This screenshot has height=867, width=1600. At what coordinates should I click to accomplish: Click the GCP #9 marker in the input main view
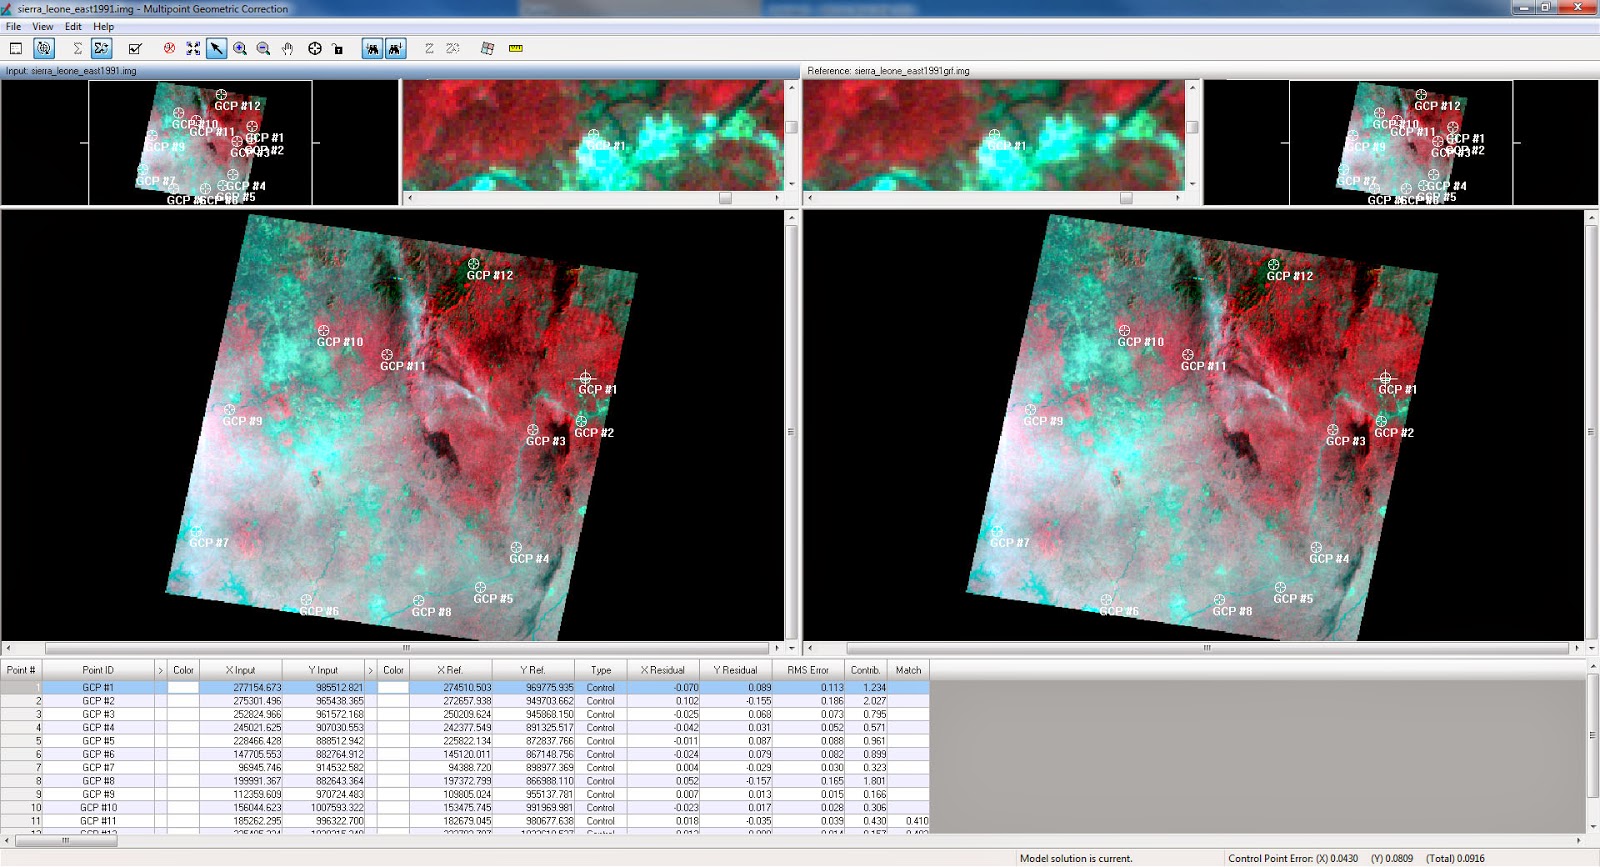[x=230, y=410]
